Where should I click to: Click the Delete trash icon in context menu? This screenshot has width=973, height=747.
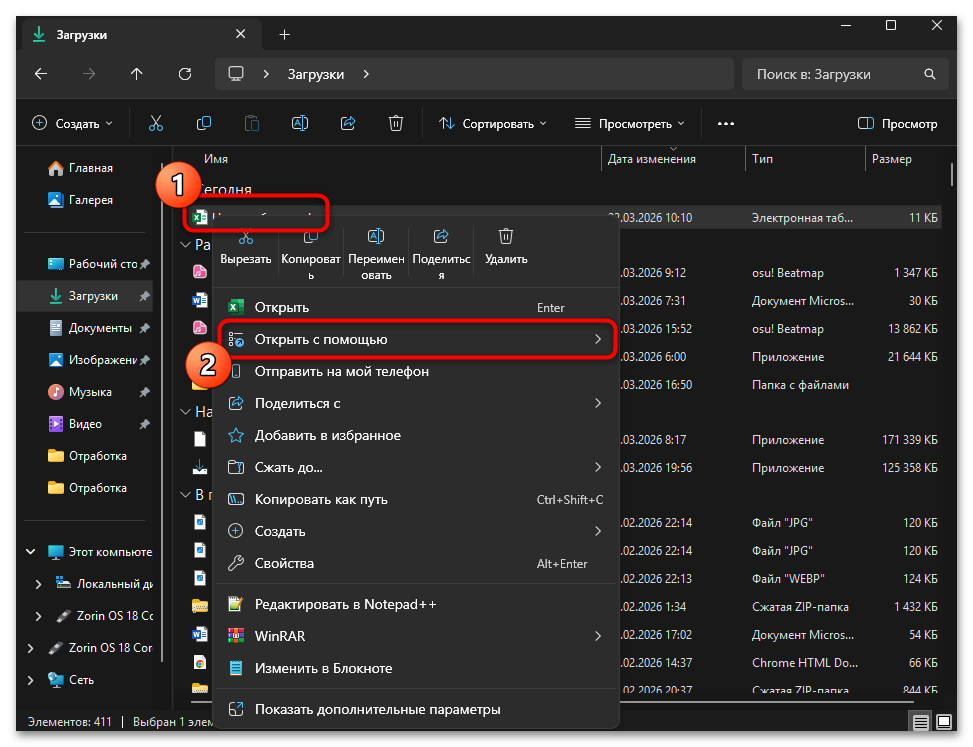pyautogui.click(x=506, y=237)
